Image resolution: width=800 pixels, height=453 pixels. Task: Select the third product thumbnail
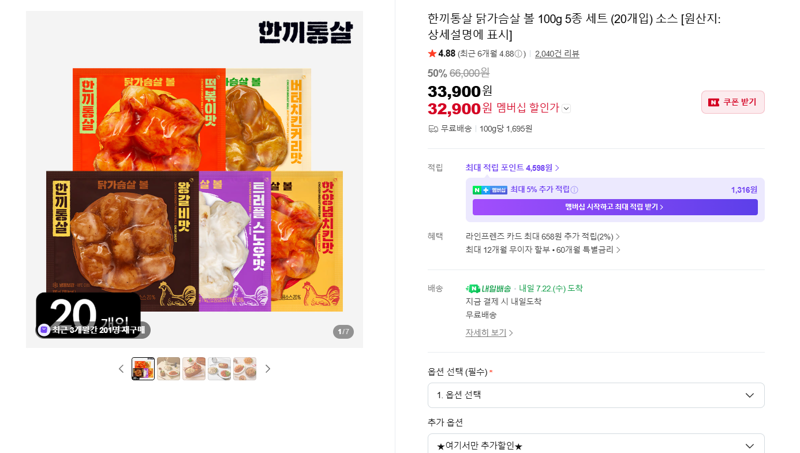click(x=194, y=368)
